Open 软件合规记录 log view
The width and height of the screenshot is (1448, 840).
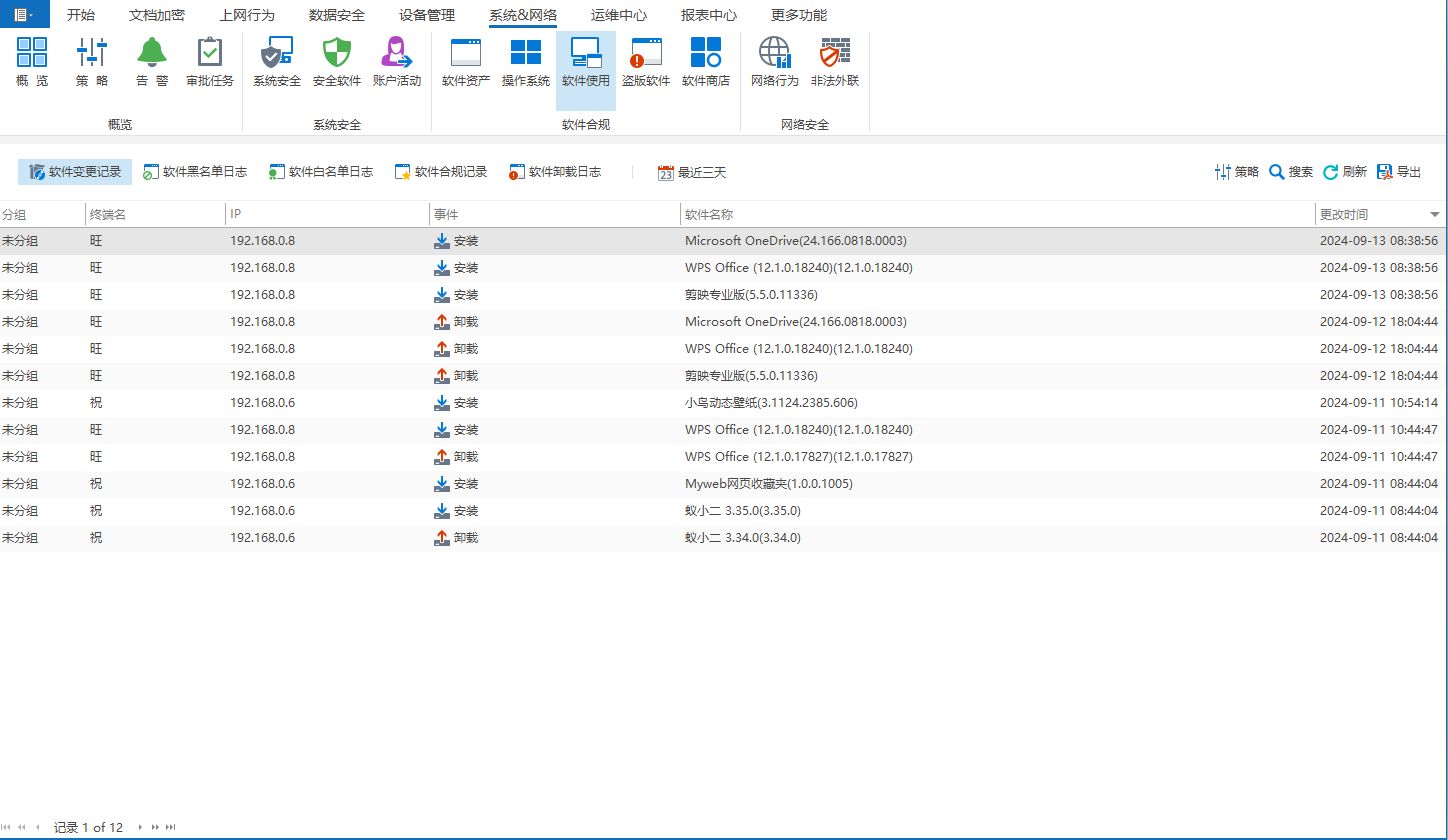[441, 172]
